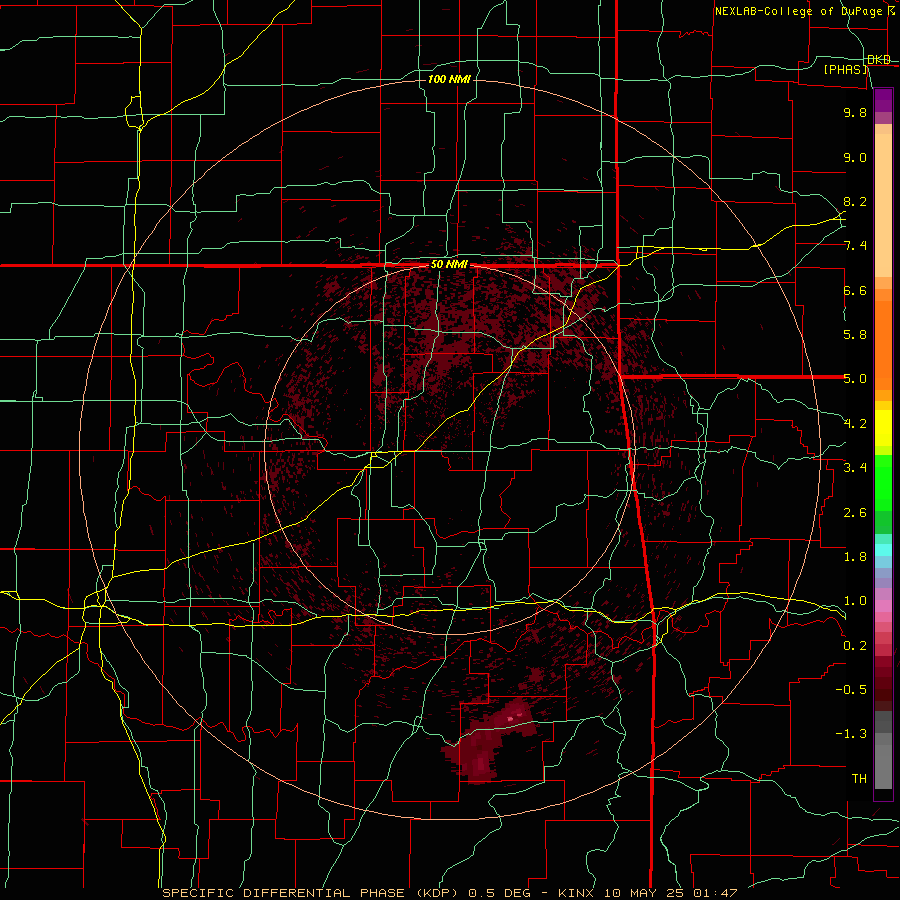900x900 pixels.
Task: Select the 4.2 value on the color scale
Action: pos(855,424)
